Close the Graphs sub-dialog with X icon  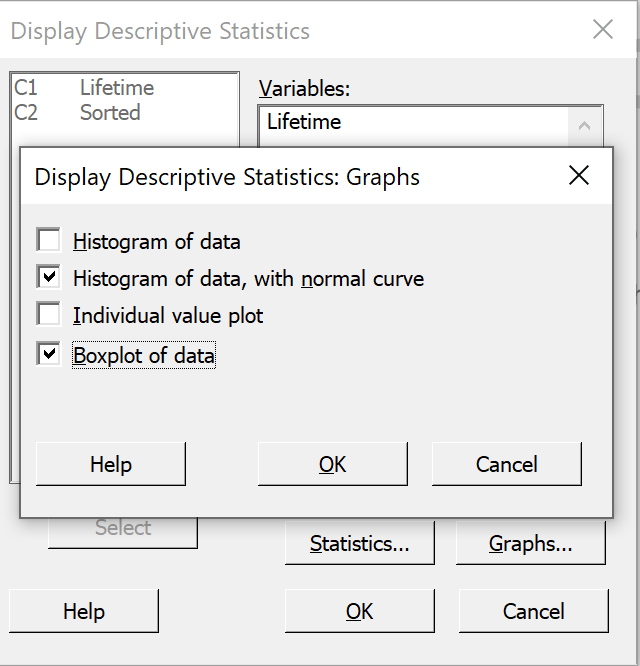click(x=579, y=175)
